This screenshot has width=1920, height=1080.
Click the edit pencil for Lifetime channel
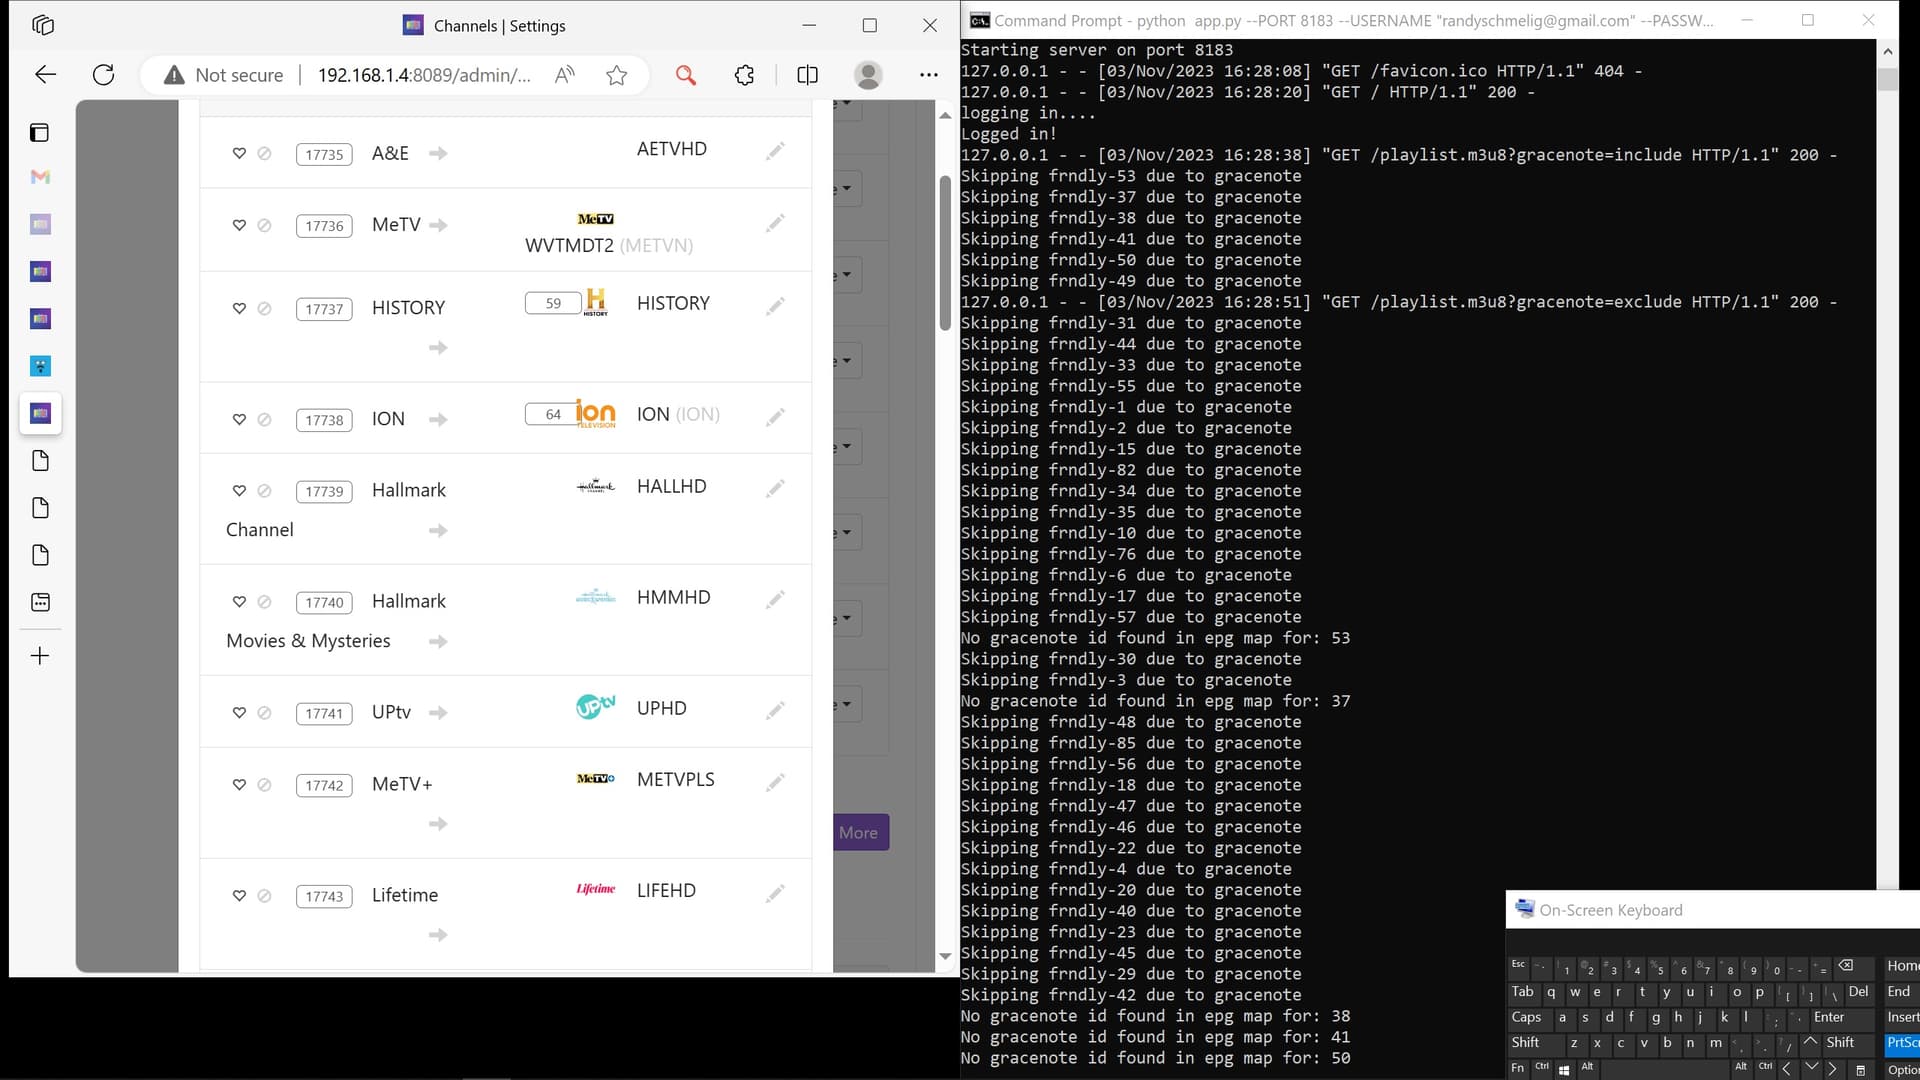(x=775, y=893)
